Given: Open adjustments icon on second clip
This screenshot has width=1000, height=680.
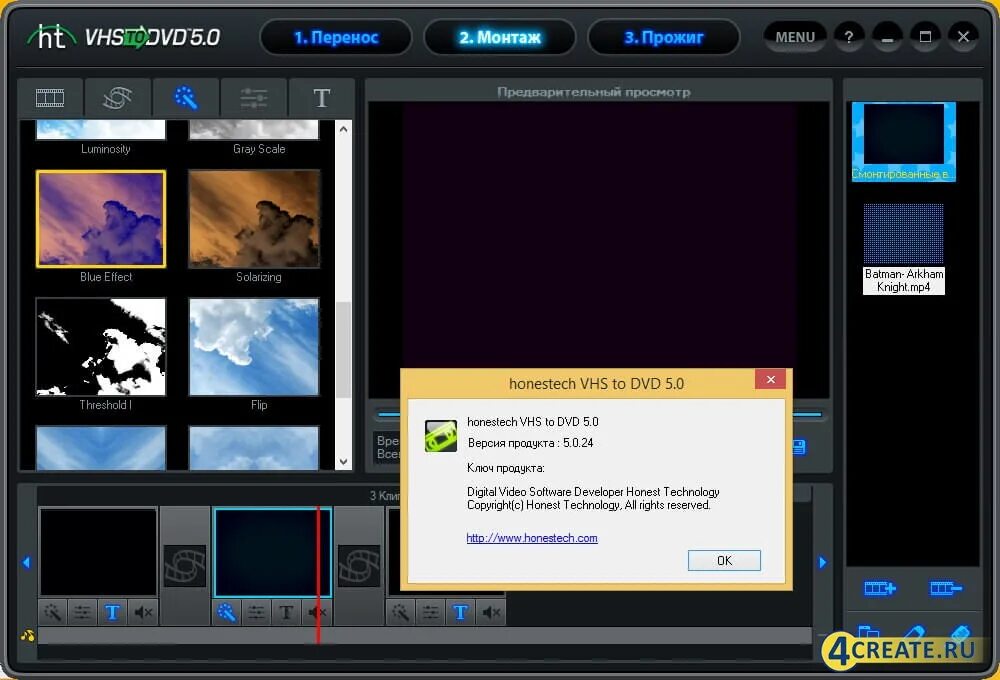Looking at the screenshot, I should [x=256, y=613].
